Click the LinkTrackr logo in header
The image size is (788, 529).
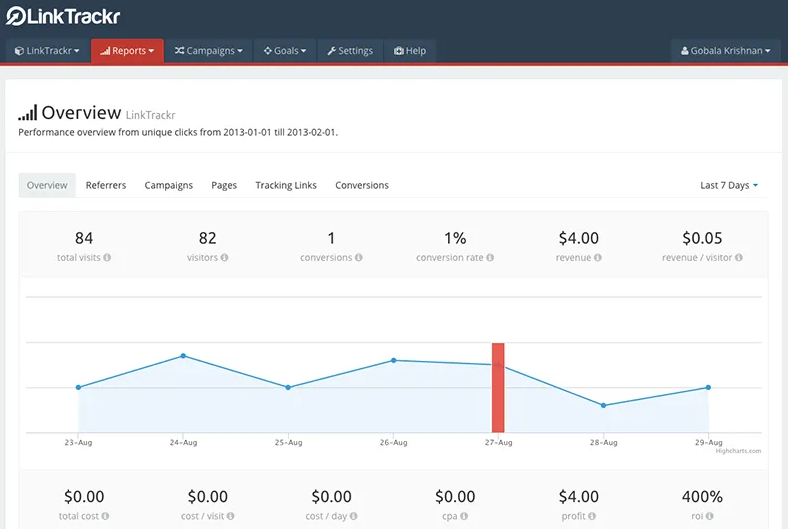click(63, 16)
